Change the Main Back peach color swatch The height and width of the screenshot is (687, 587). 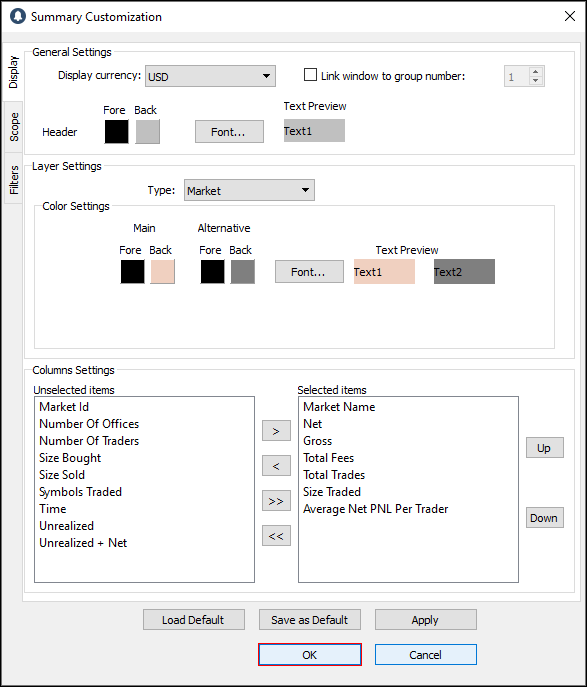pyautogui.click(x=163, y=272)
